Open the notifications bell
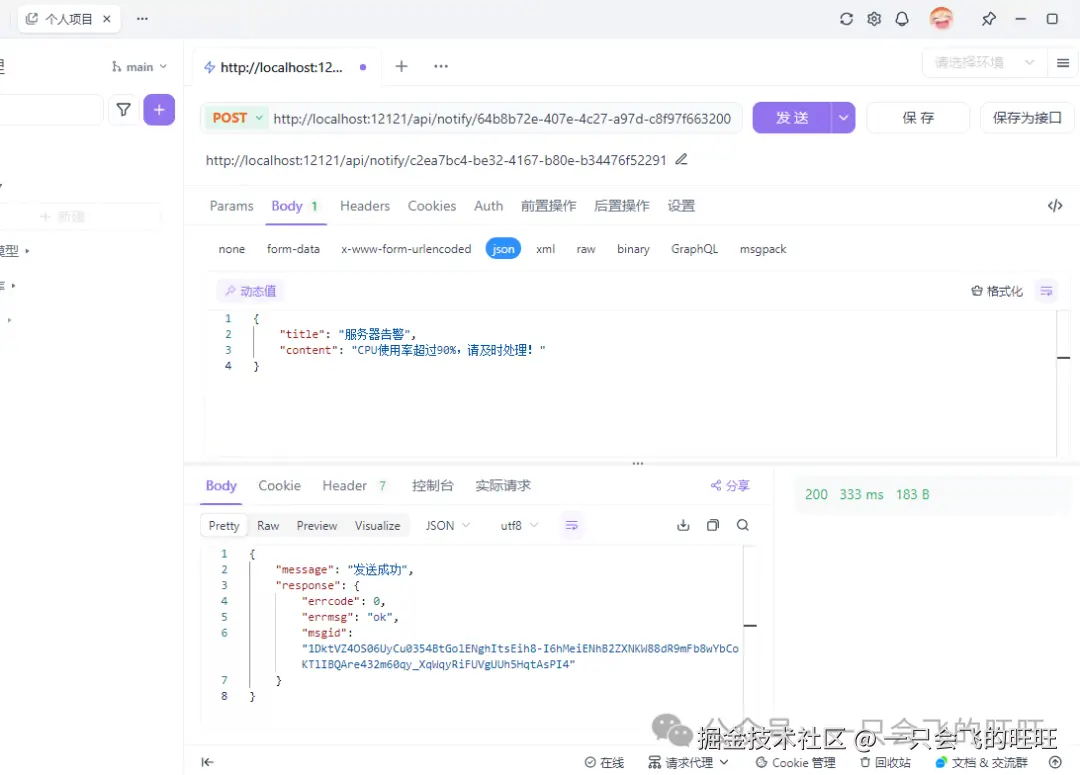1080x775 pixels. [902, 19]
